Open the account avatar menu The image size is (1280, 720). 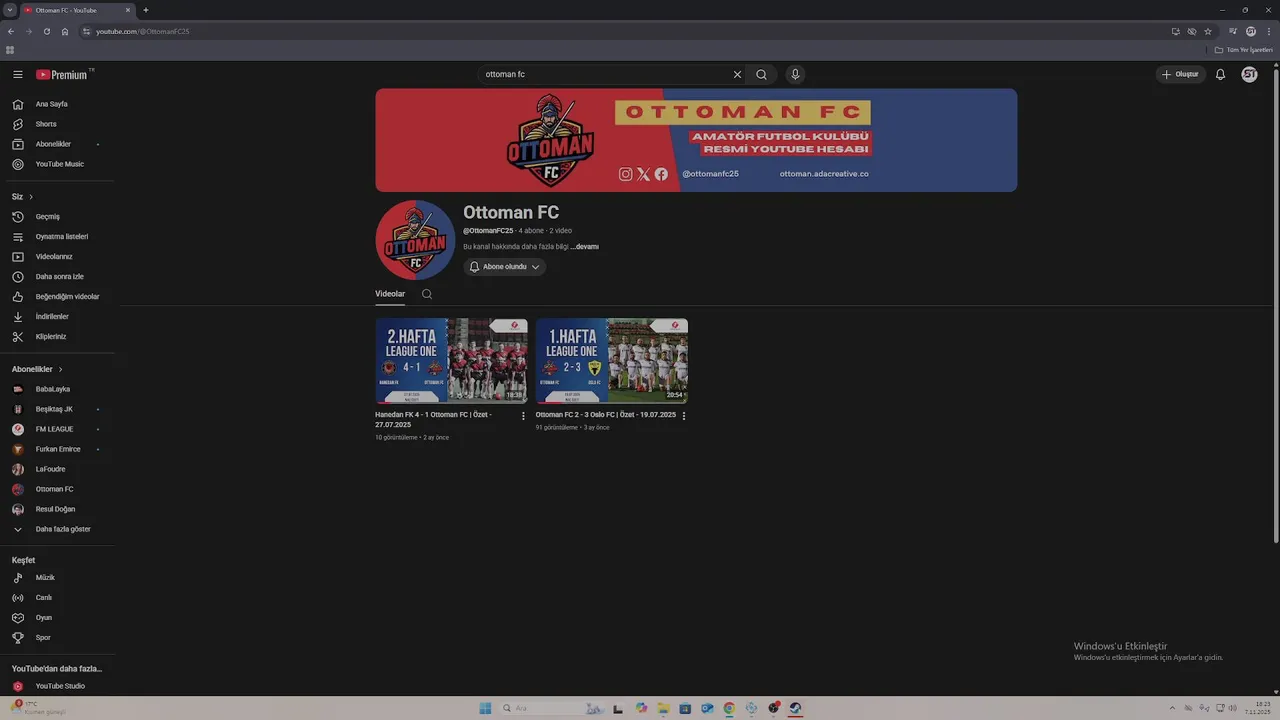click(x=1249, y=74)
